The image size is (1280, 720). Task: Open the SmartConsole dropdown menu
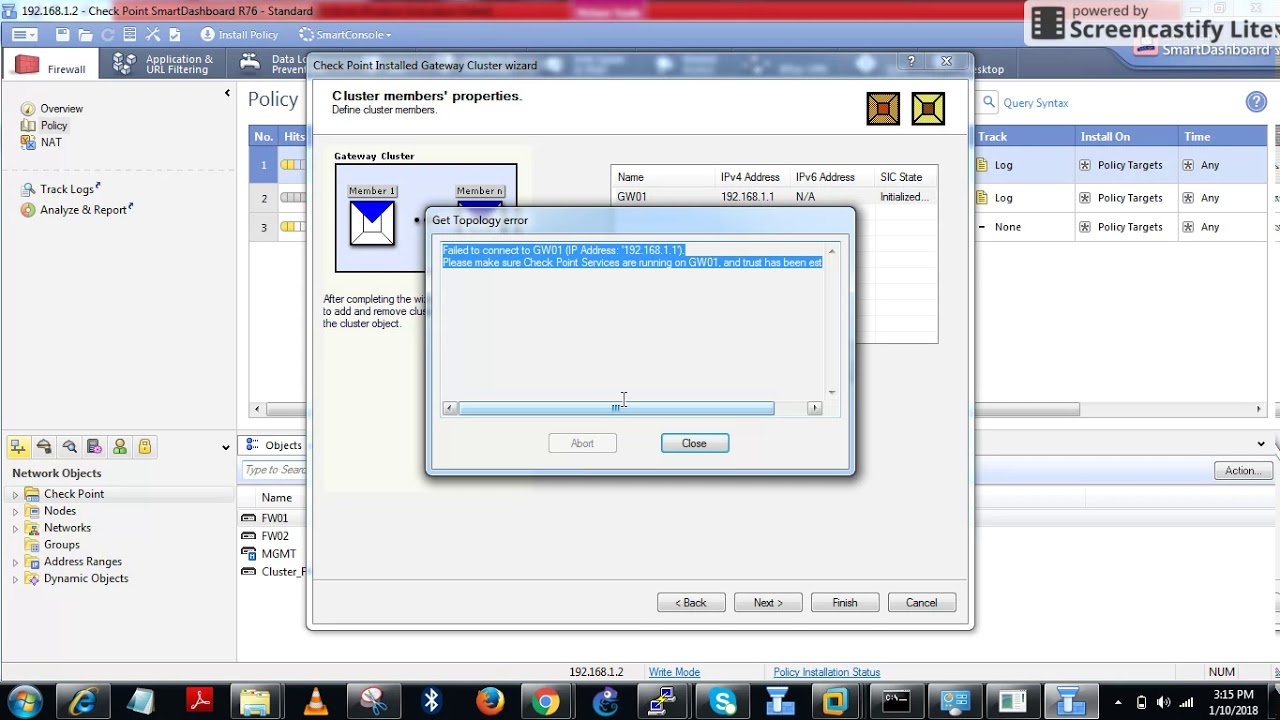coord(345,35)
